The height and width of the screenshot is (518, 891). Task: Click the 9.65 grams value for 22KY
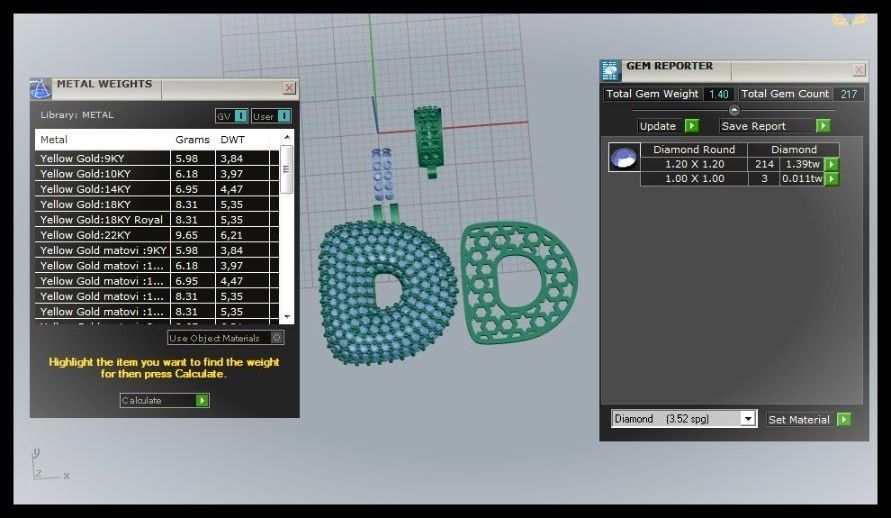(187, 235)
